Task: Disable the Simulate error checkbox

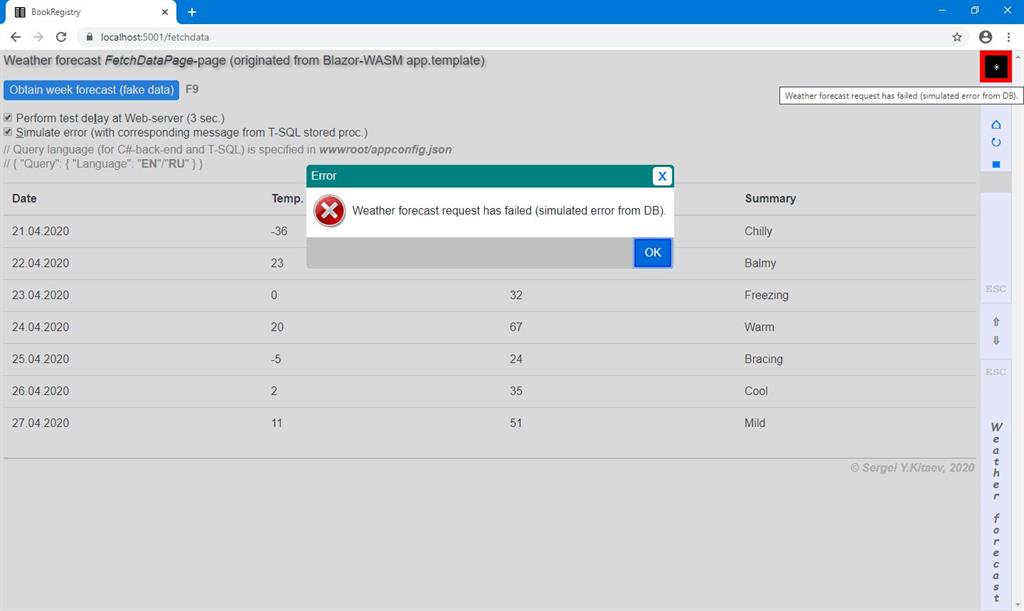Action: (8, 131)
